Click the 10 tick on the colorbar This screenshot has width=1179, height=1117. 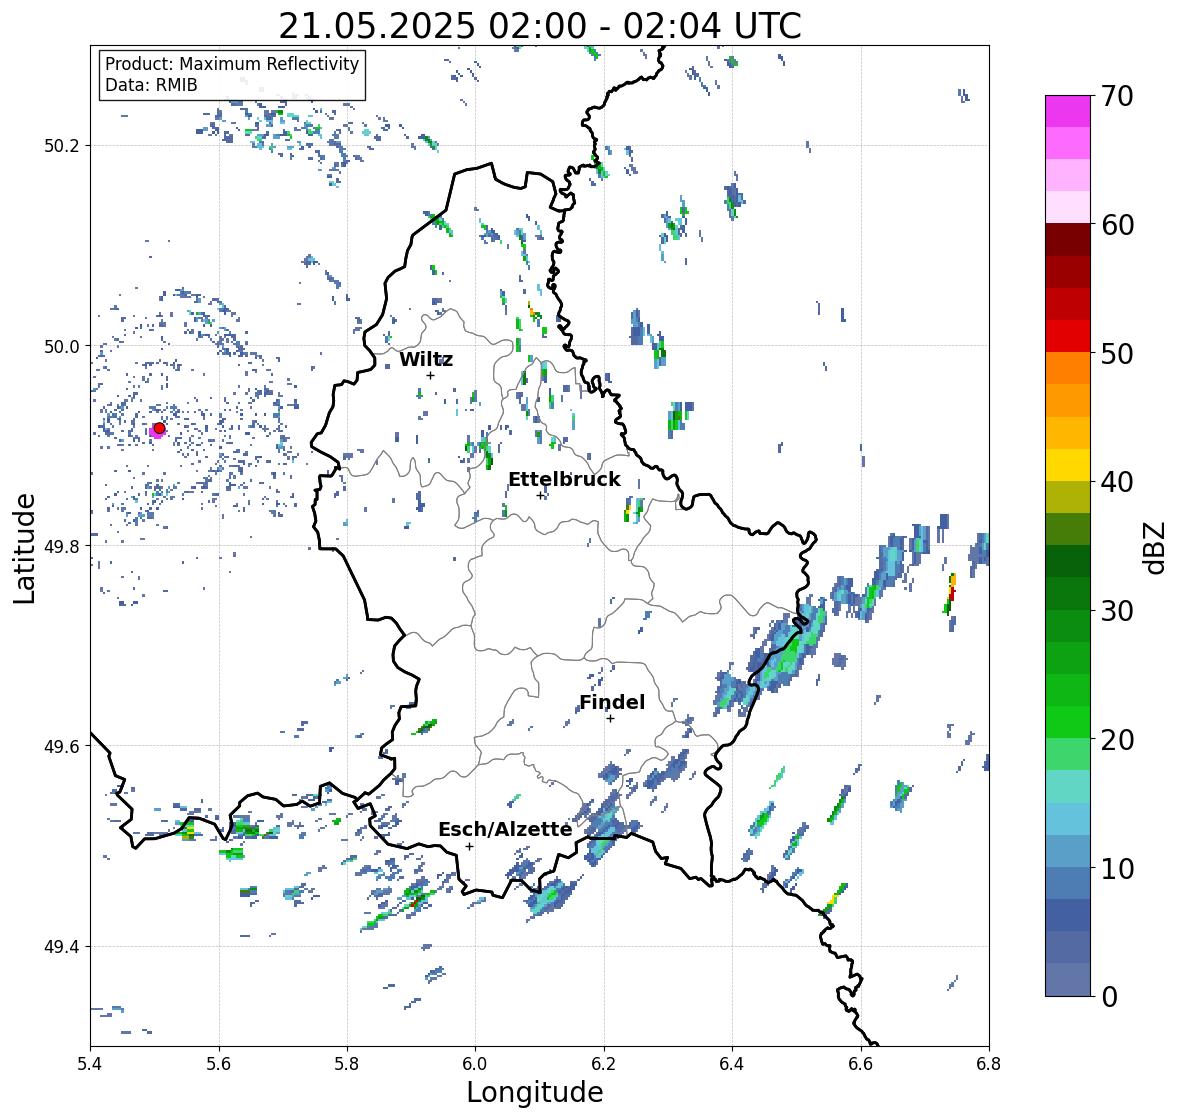pos(1117,868)
